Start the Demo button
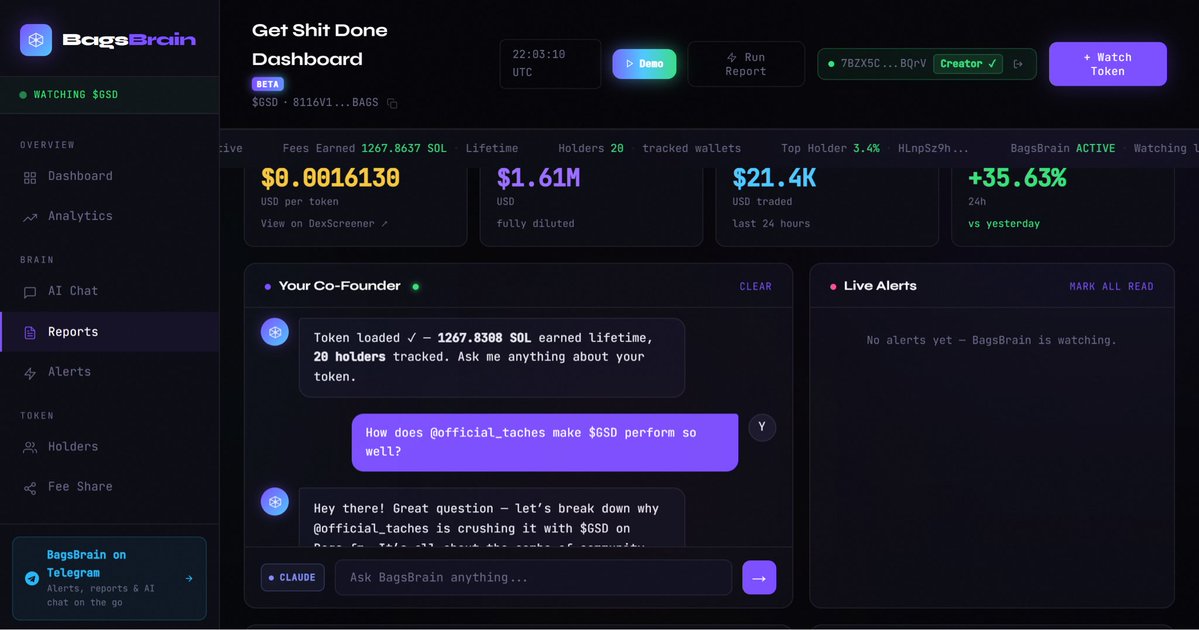The width and height of the screenshot is (1199, 630). pyautogui.click(x=644, y=64)
